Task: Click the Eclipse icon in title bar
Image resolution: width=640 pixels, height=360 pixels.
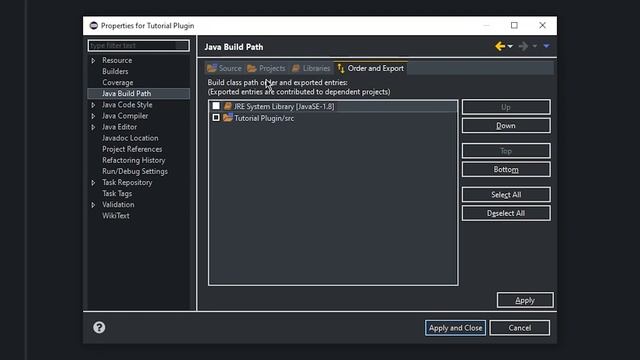Action: click(94, 26)
